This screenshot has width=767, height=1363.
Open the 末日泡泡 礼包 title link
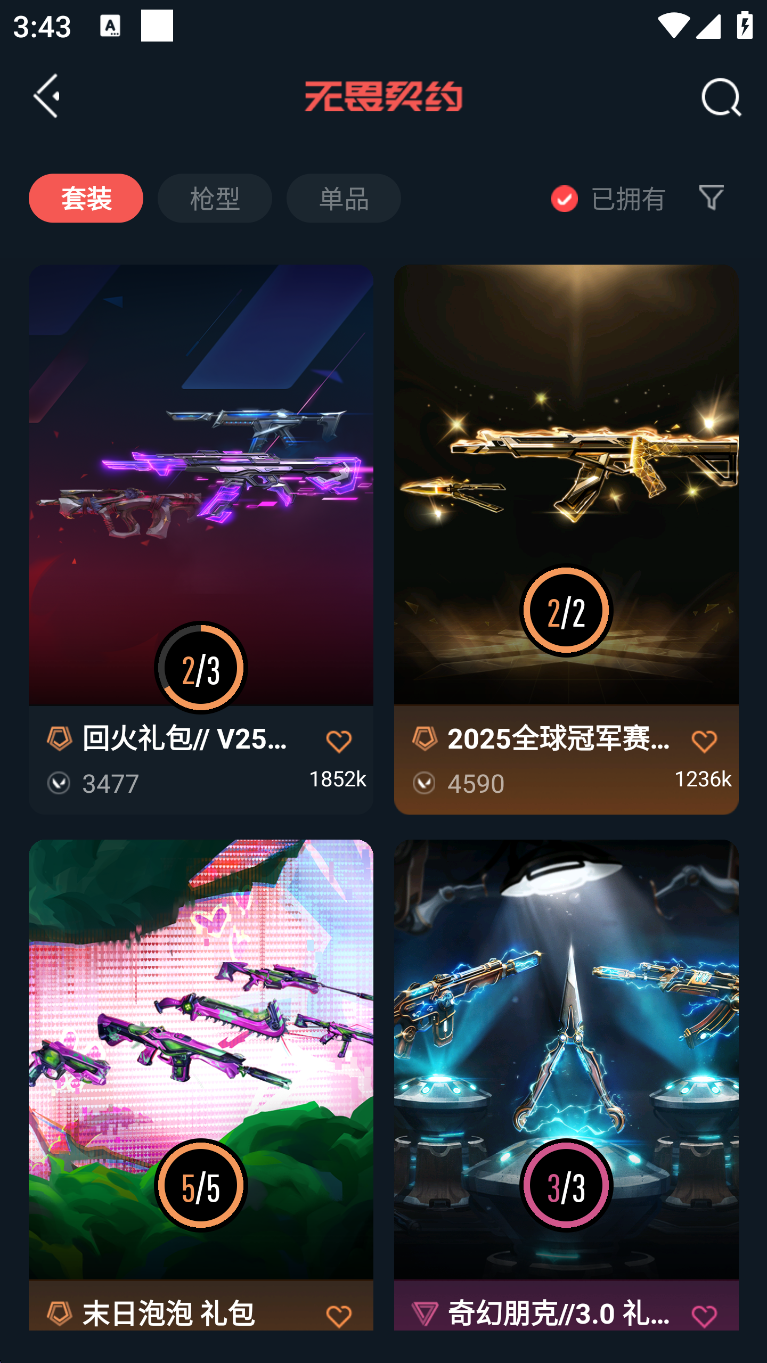pyautogui.click(x=168, y=1313)
